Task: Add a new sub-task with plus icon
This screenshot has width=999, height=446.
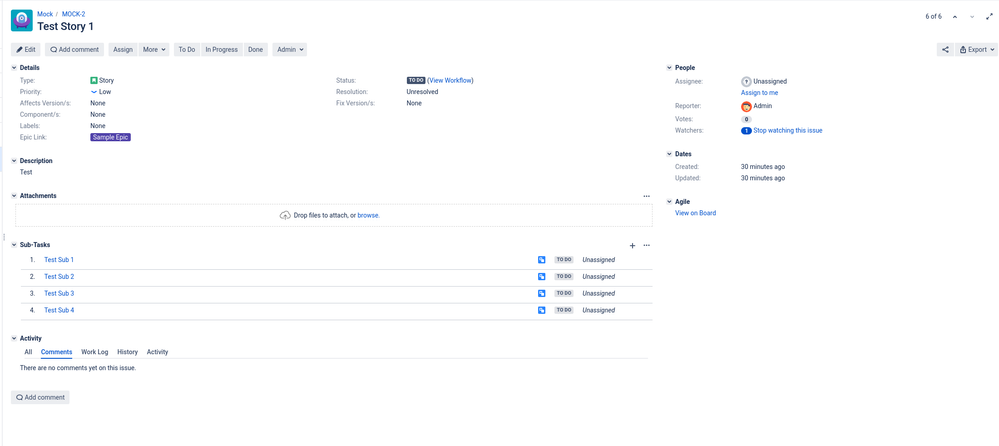Action: (633, 245)
